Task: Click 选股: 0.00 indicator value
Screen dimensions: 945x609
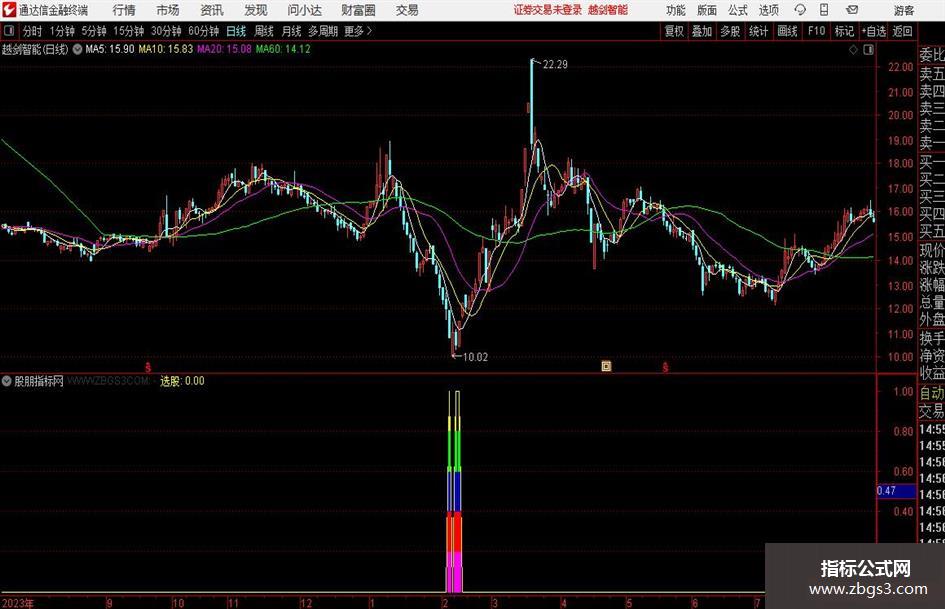Action: (x=182, y=381)
